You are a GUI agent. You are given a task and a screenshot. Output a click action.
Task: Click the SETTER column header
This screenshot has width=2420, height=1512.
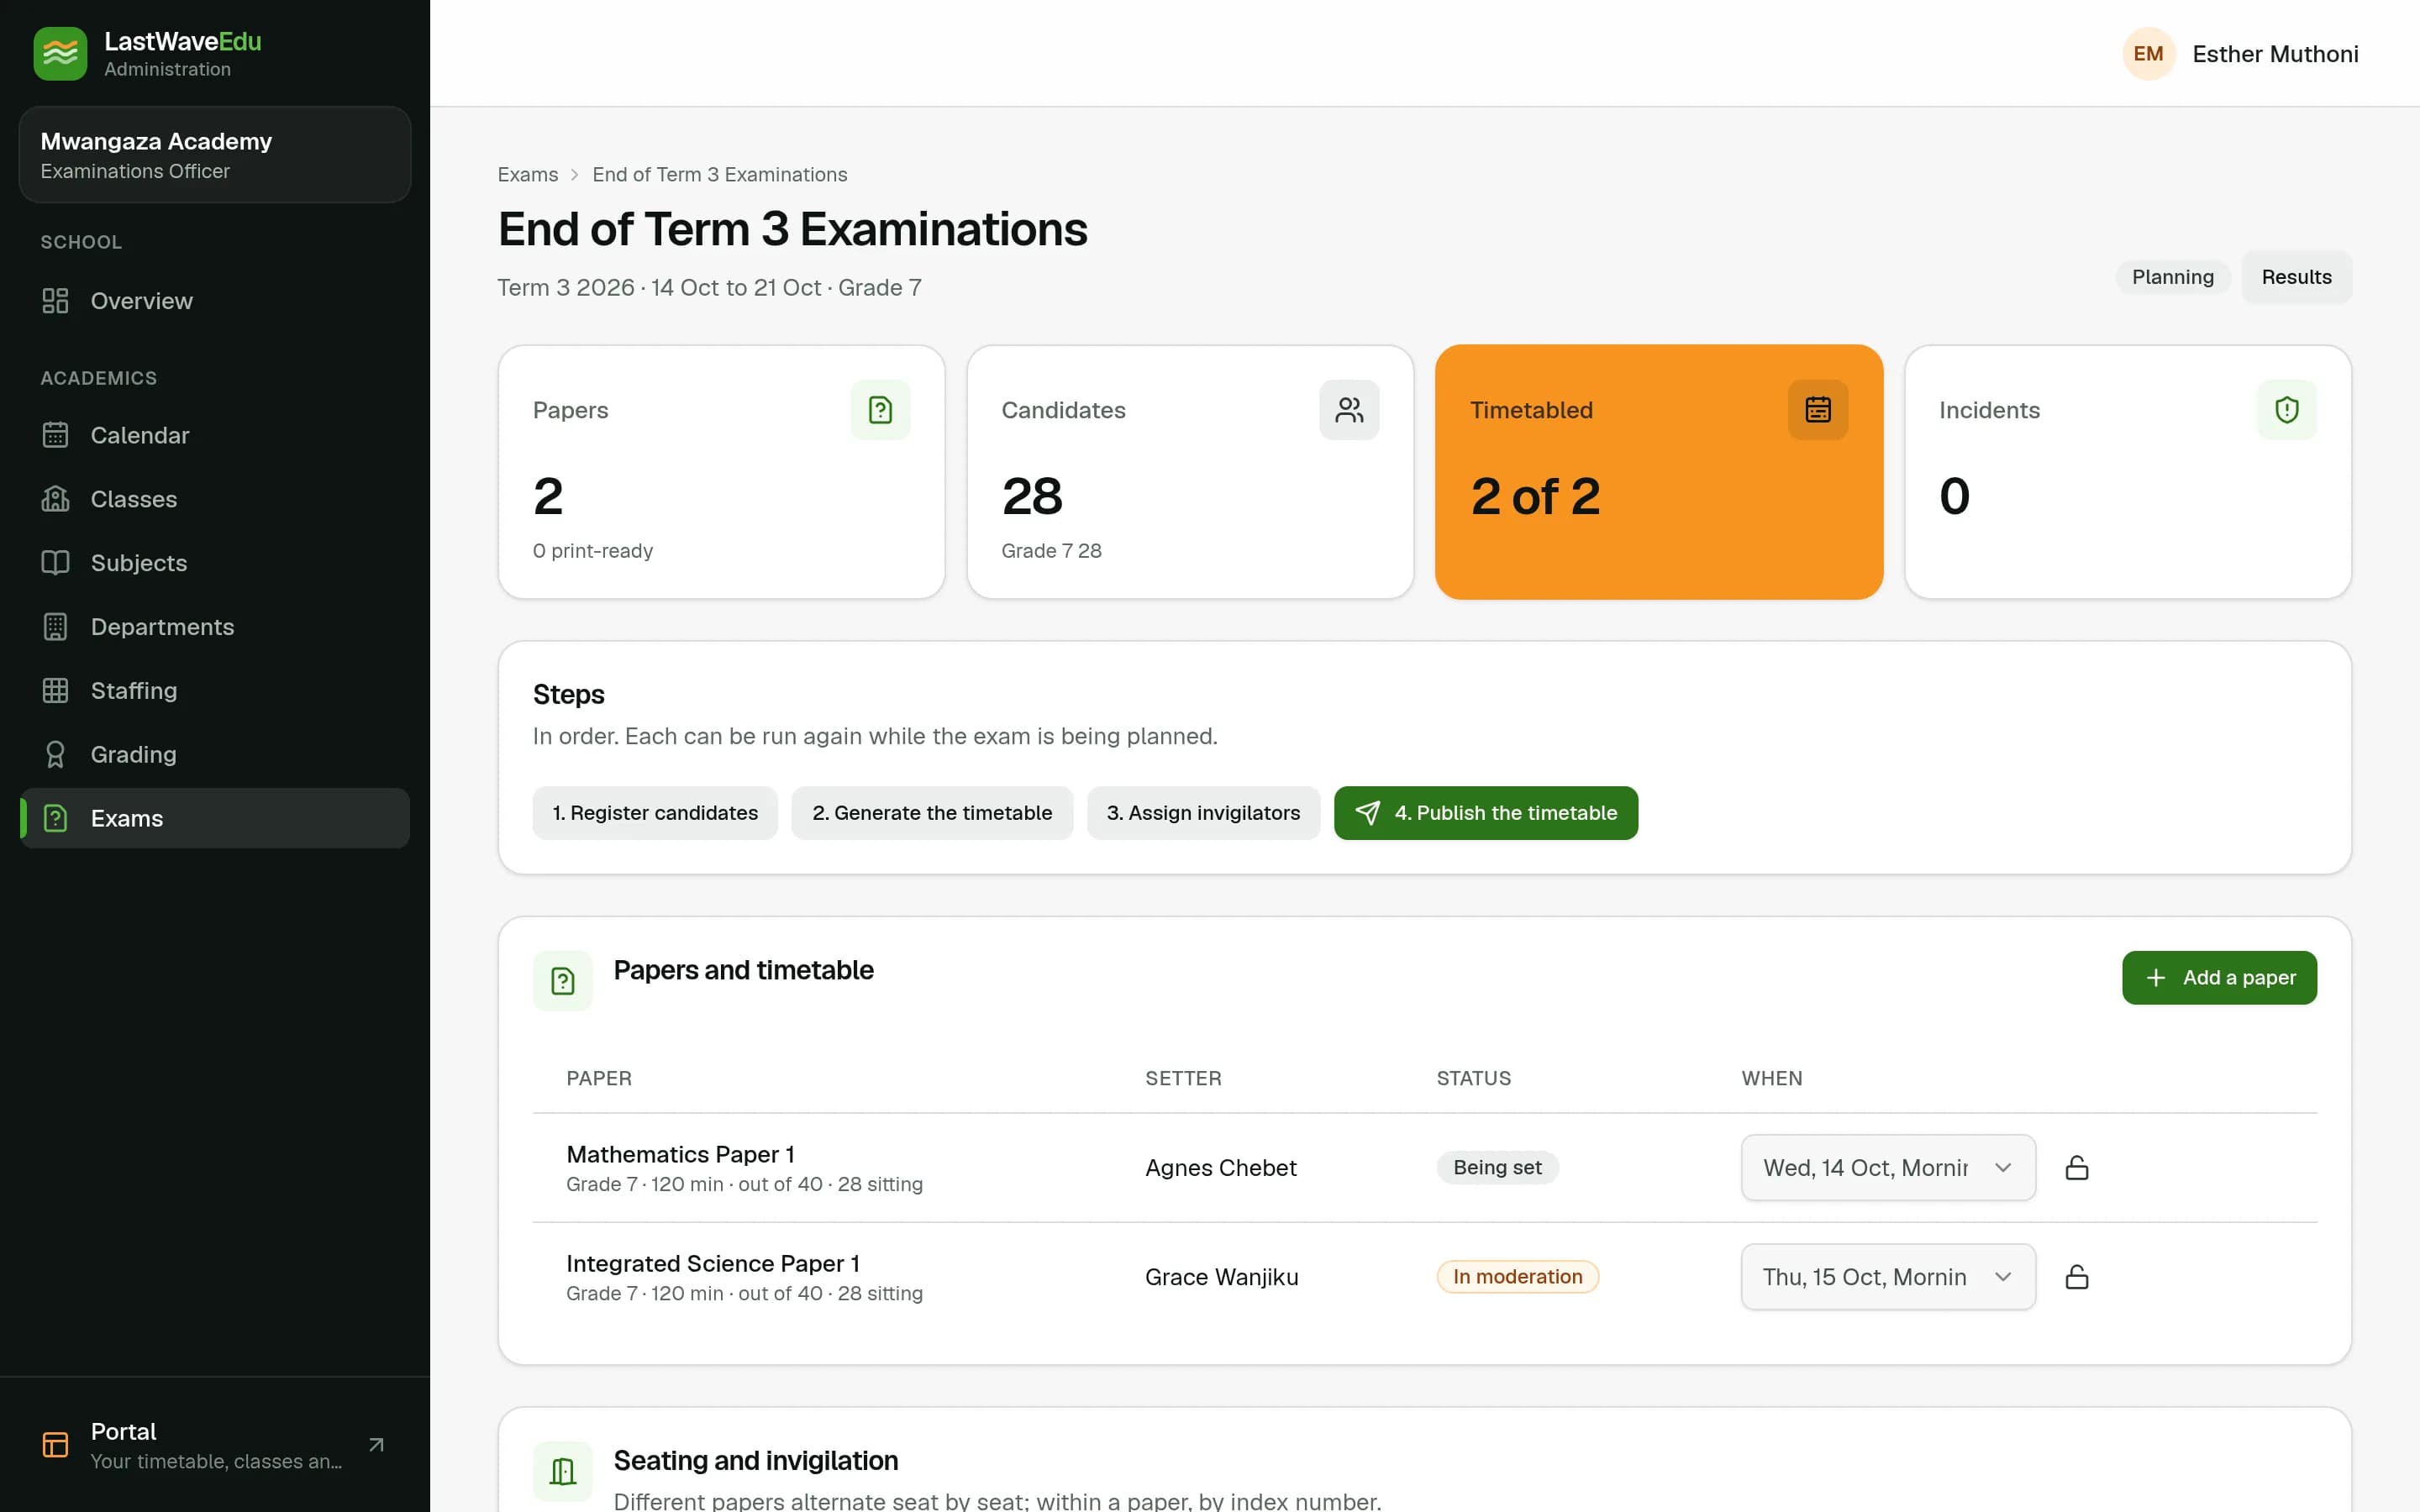(x=1183, y=1078)
